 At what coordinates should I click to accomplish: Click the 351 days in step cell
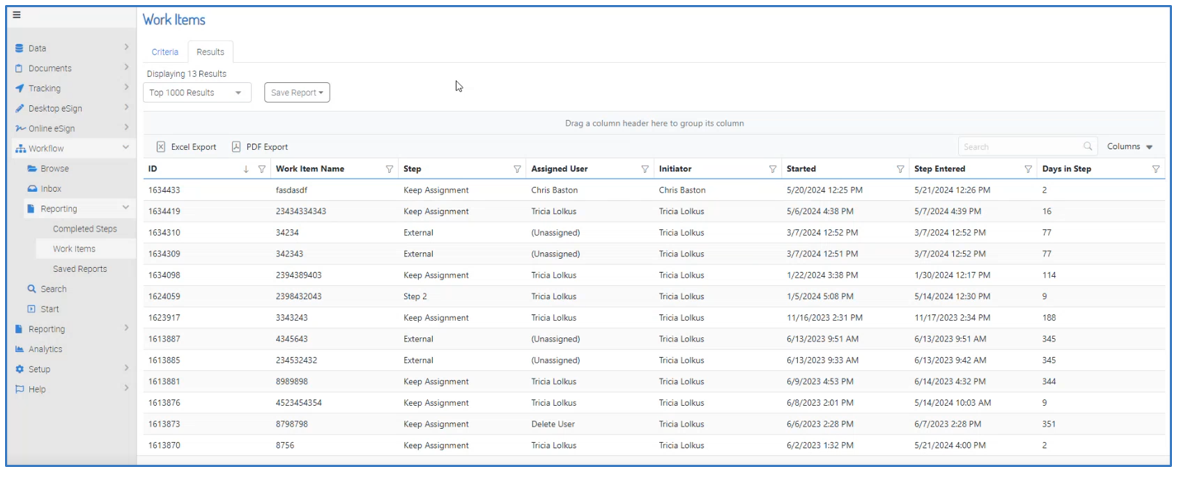(x=1049, y=424)
